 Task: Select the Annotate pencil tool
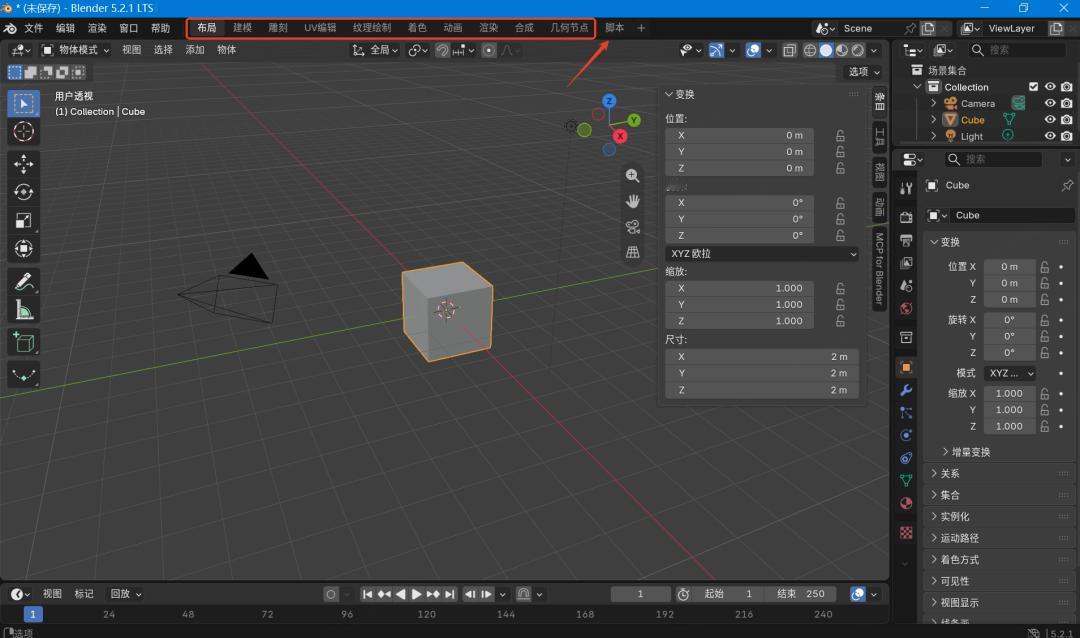tap(23, 282)
